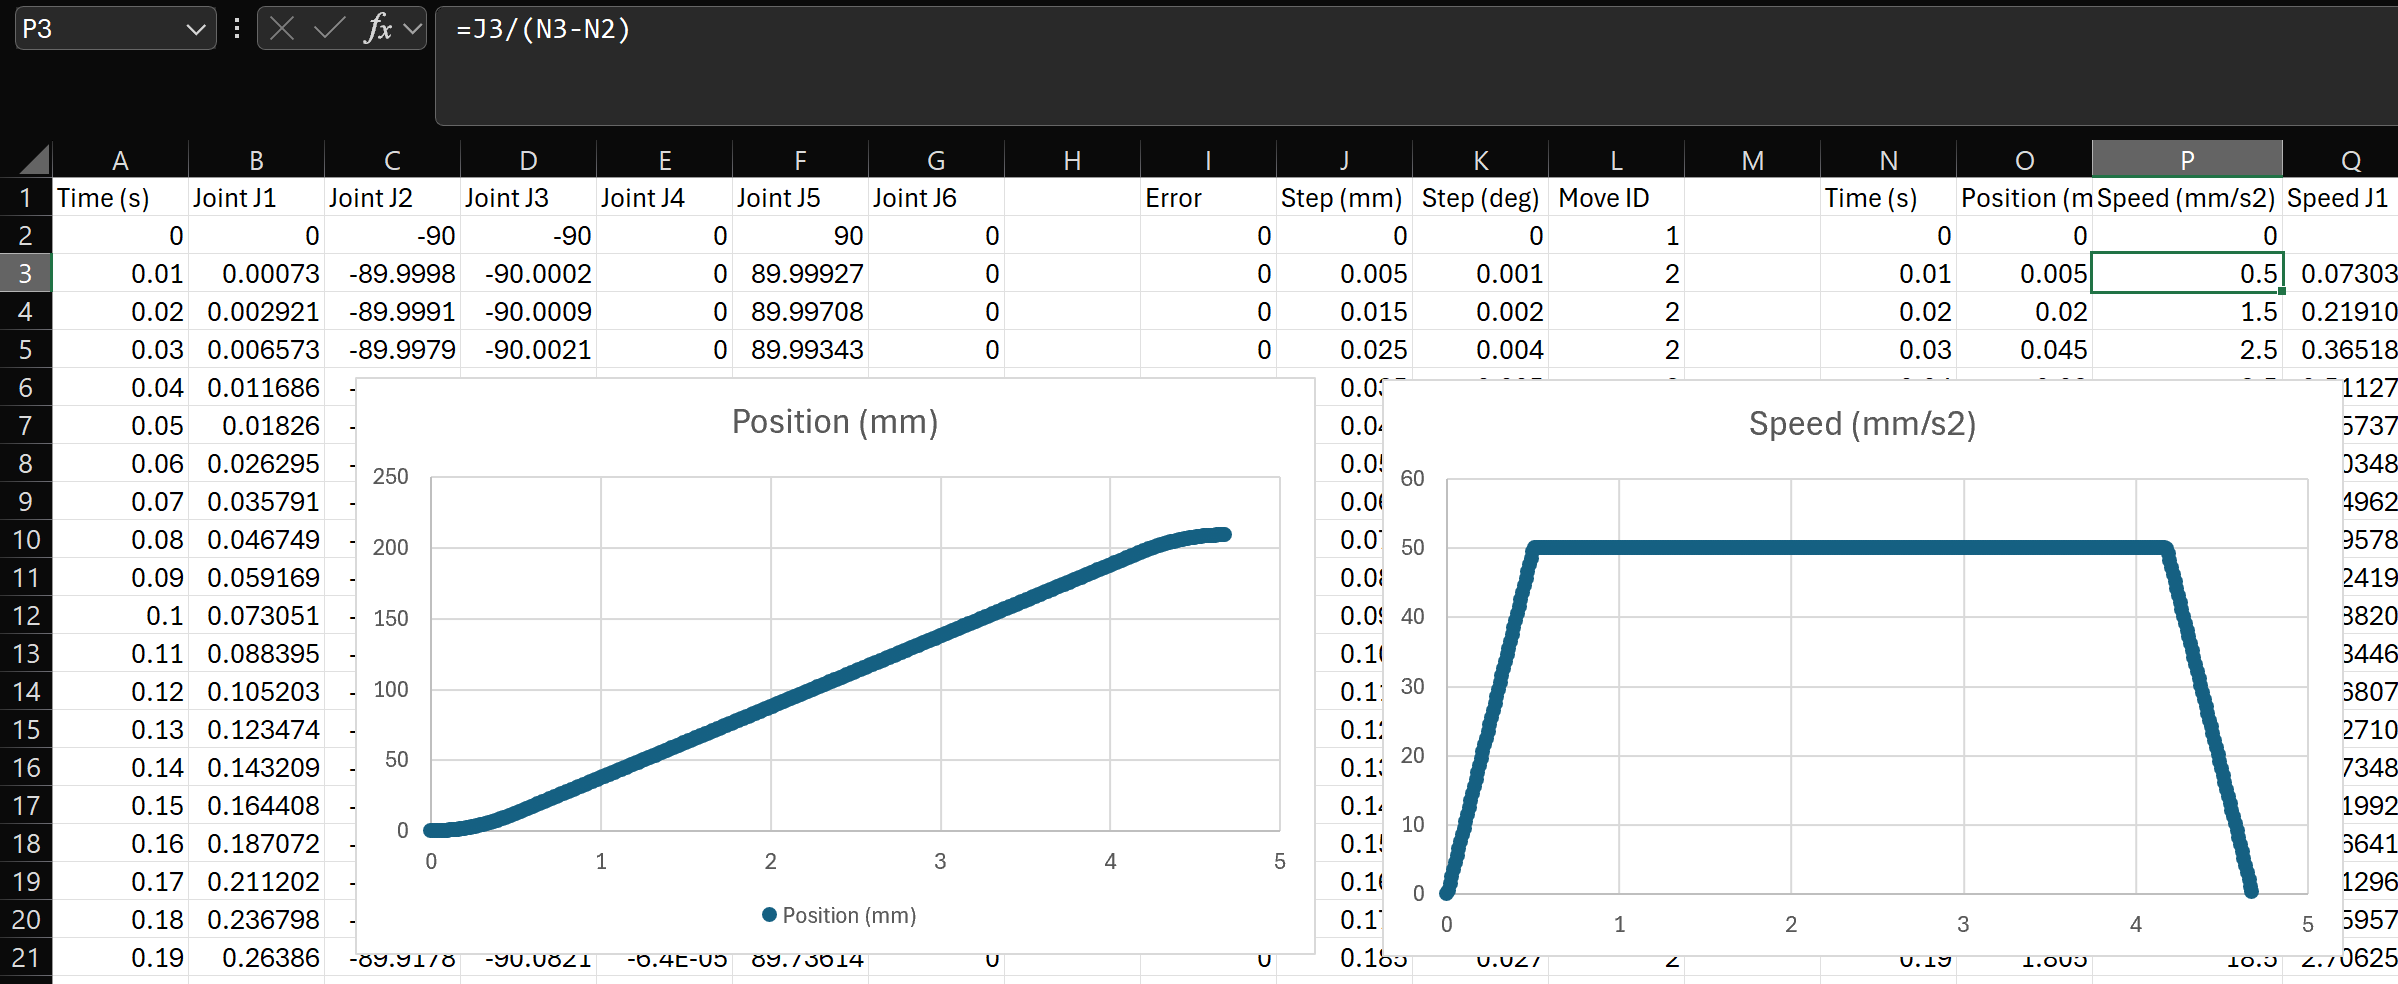Viewport: 2398px width, 984px height.
Task: Click the Cancel (X) icon in formula bar
Action: tap(282, 29)
